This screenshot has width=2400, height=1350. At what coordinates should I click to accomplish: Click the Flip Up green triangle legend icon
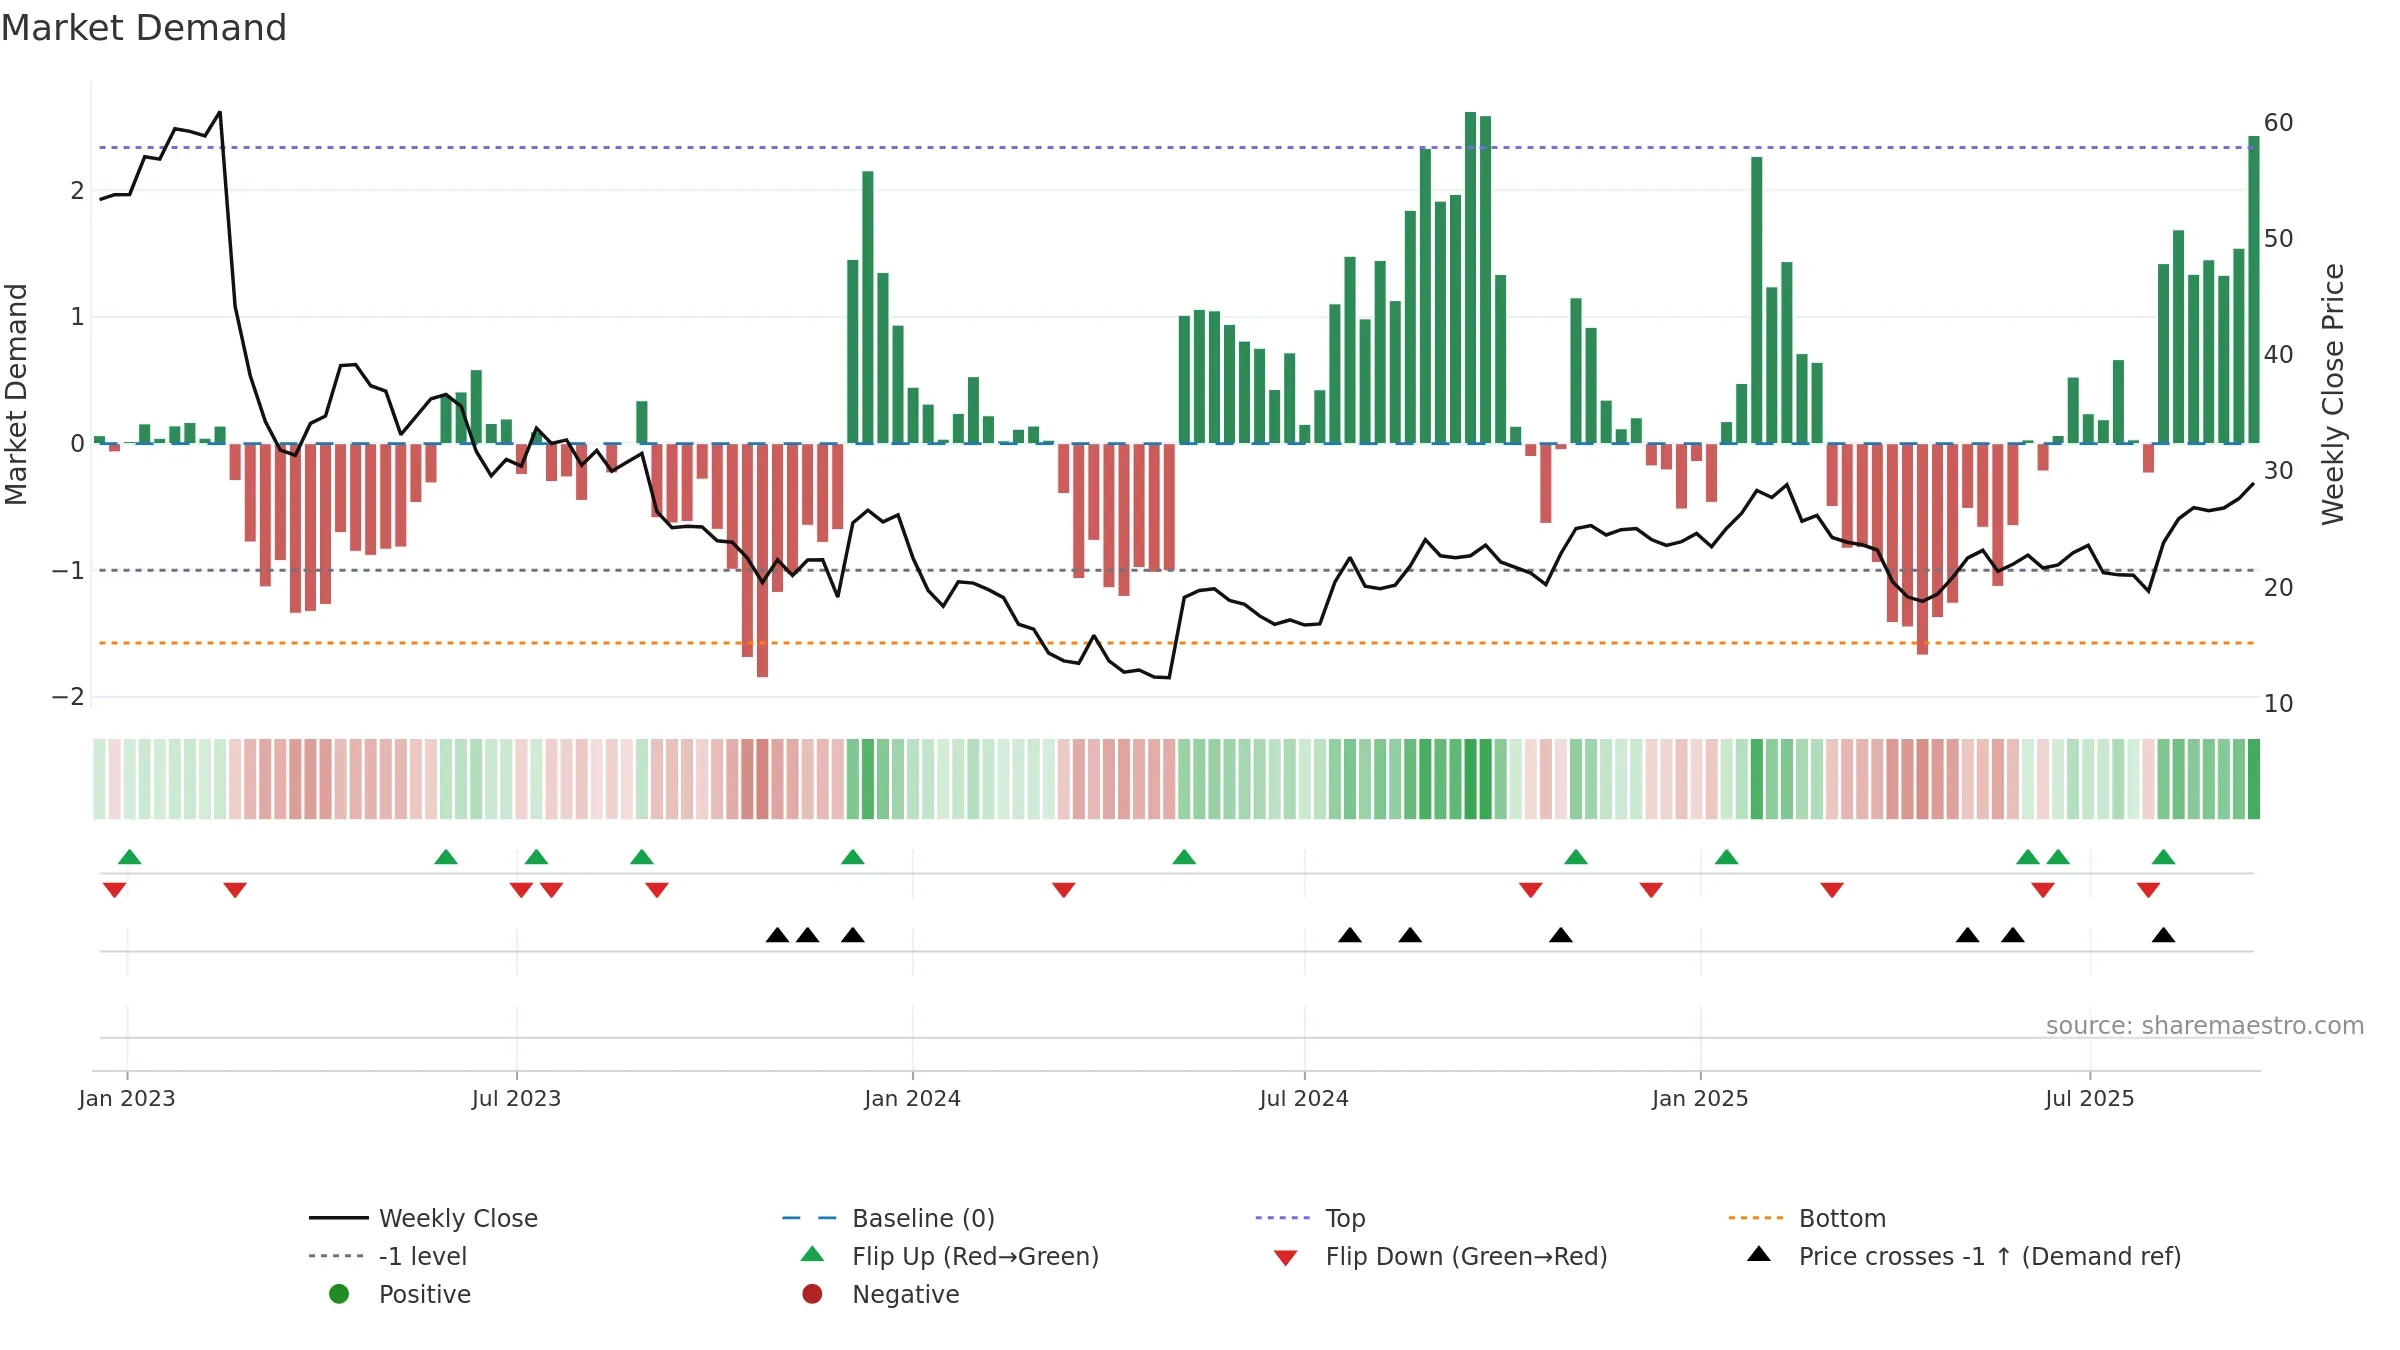(x=812, y=1254)
